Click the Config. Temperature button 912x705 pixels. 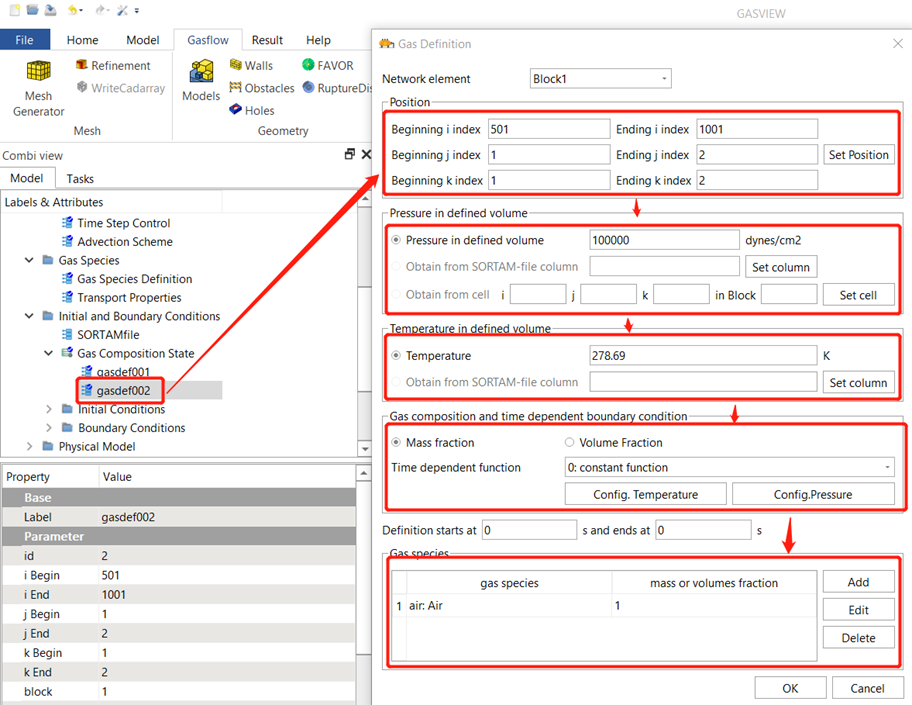coord(646,494)
